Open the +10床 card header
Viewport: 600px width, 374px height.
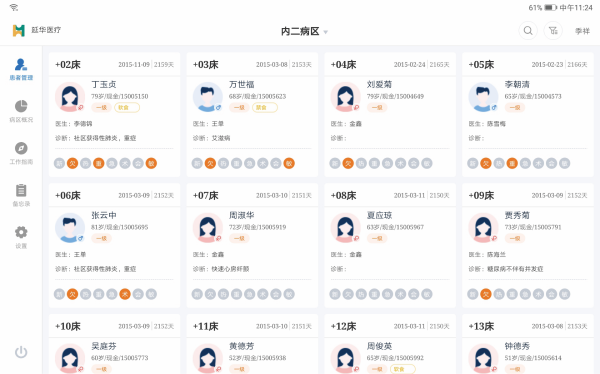tap(114, 326)
